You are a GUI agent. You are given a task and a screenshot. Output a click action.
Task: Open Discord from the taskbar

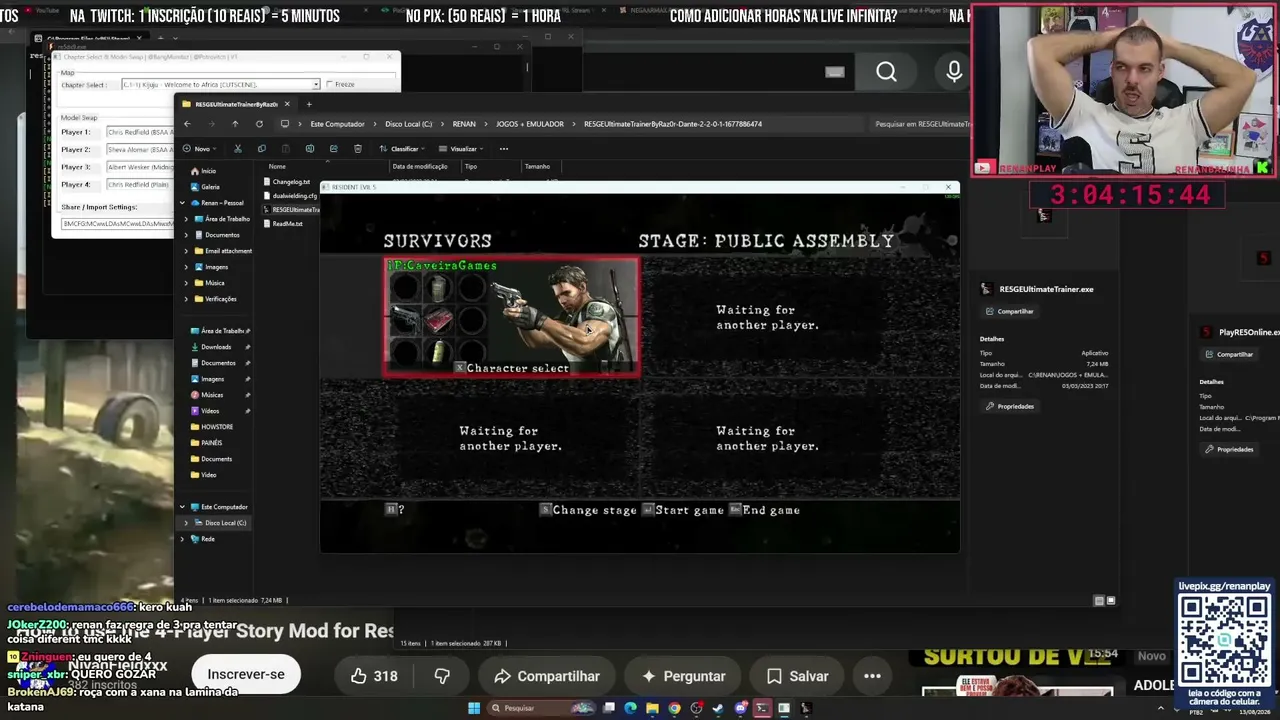[740, 708]
